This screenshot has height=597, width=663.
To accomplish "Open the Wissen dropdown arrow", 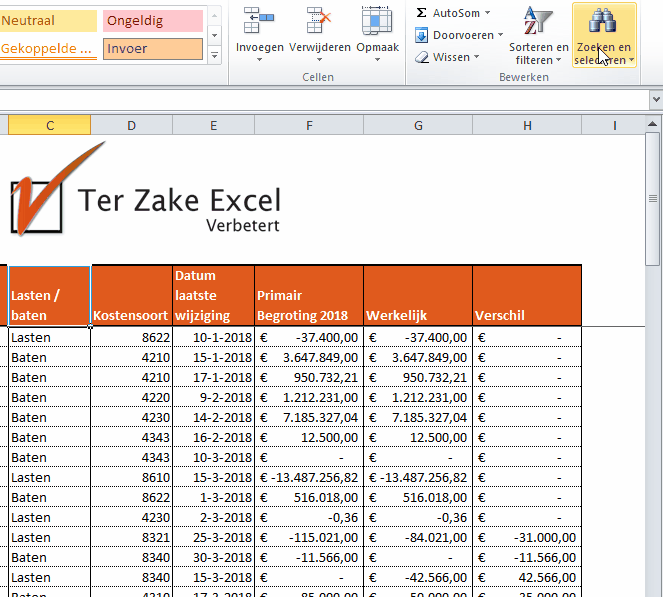I will click(477, 57).
